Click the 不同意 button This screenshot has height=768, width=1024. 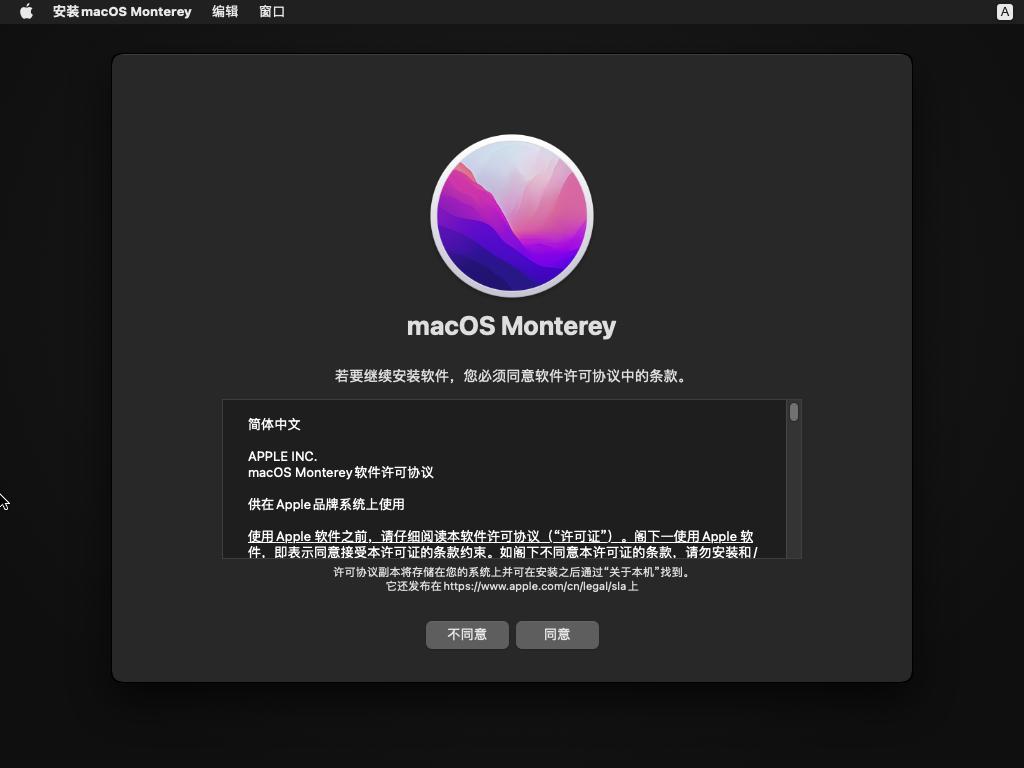[x=467, y=634]
